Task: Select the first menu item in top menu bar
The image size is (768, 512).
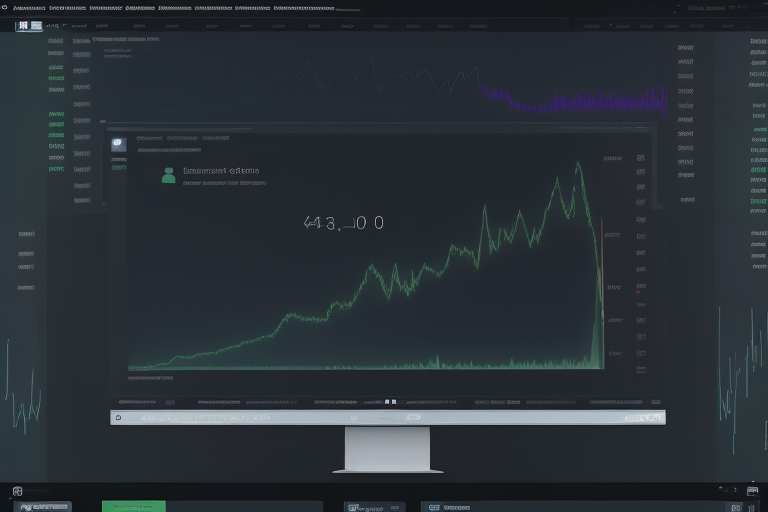Action: pyautogui.click(x=29, y=7)
